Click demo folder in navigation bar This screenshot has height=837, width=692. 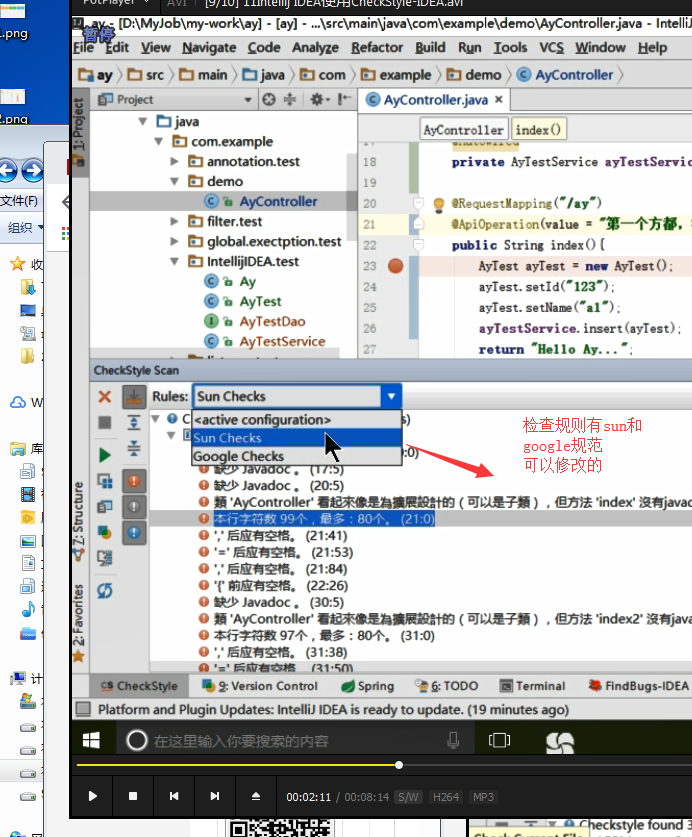[475, 75]
